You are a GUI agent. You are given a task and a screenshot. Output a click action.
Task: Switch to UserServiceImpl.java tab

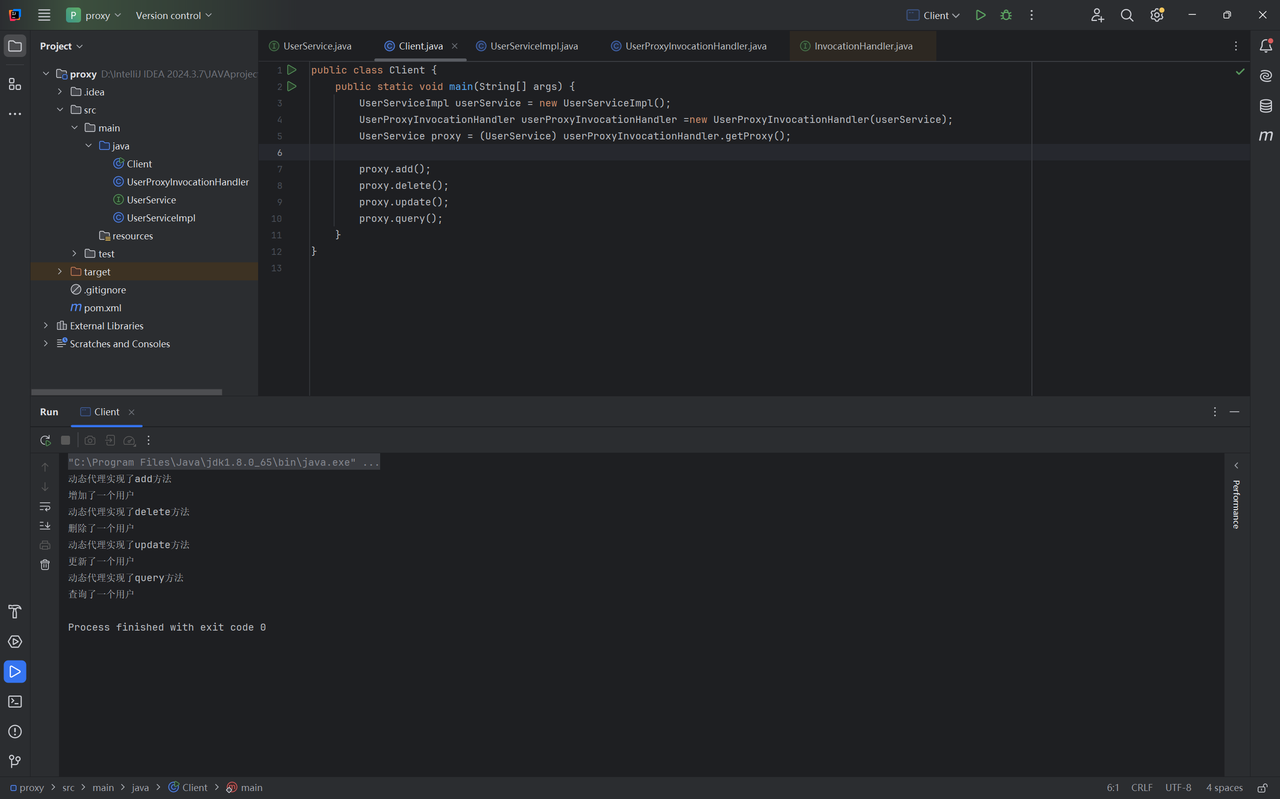(x=527, y=46)
